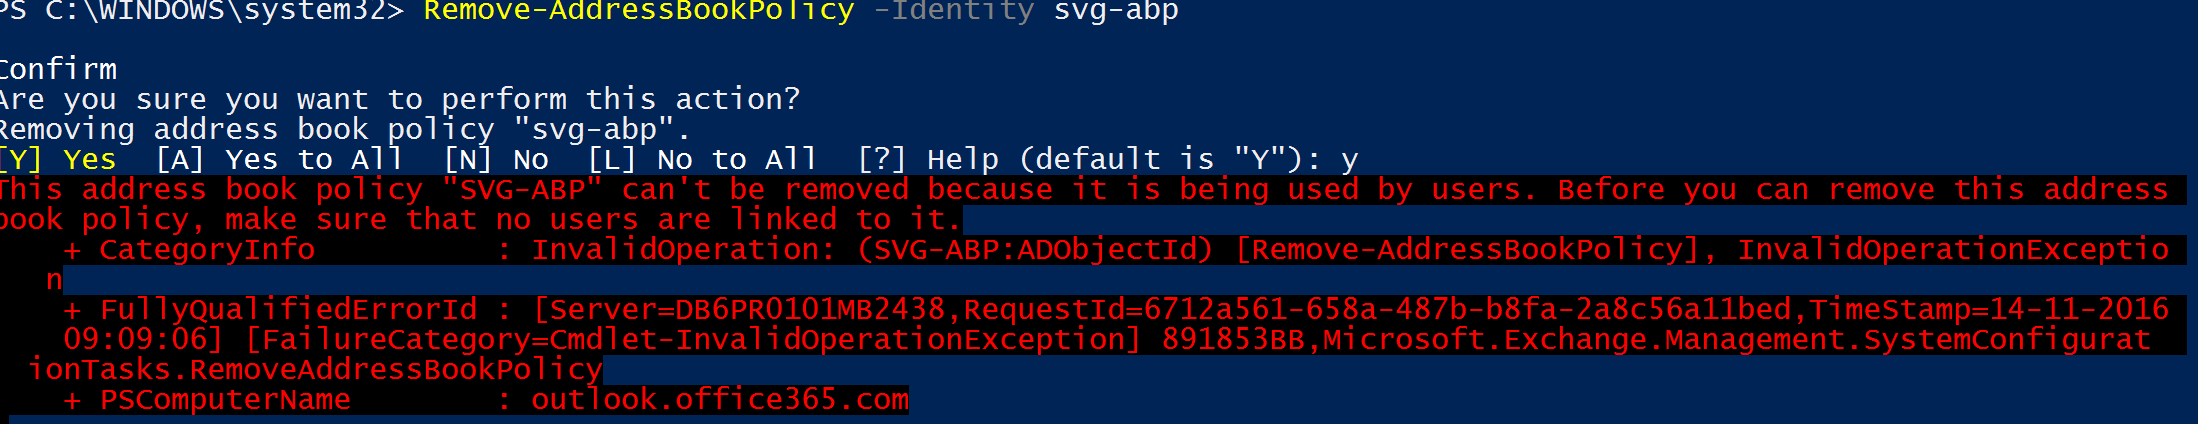Click the quoted "SVG-ABP" in the error message
2198x424 pixels.
click(x=522, y=189)
